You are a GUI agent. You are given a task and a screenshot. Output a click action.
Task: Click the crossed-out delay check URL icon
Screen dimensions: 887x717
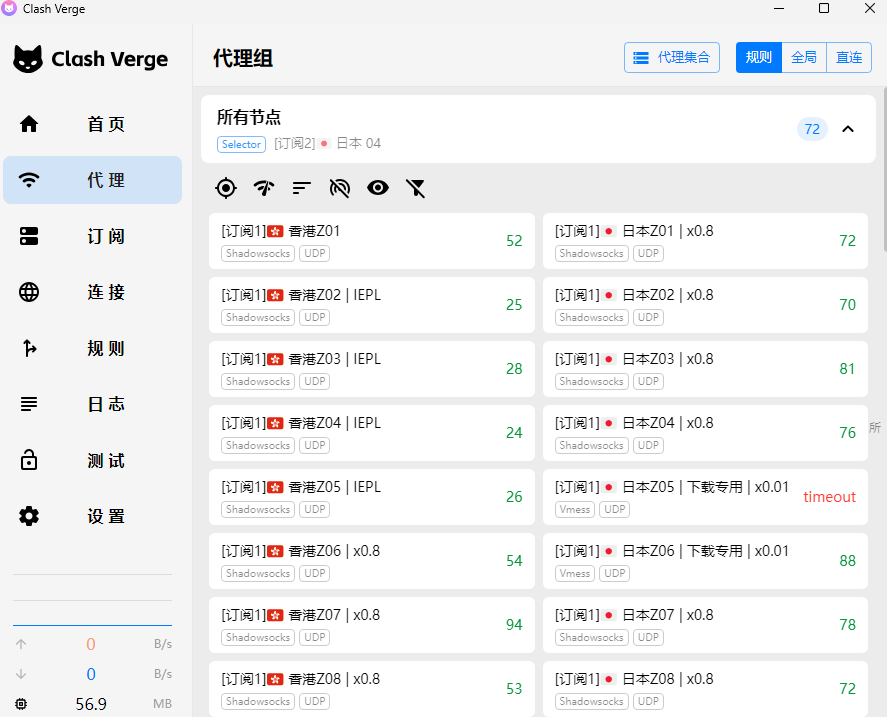click(x=340, y=187)
